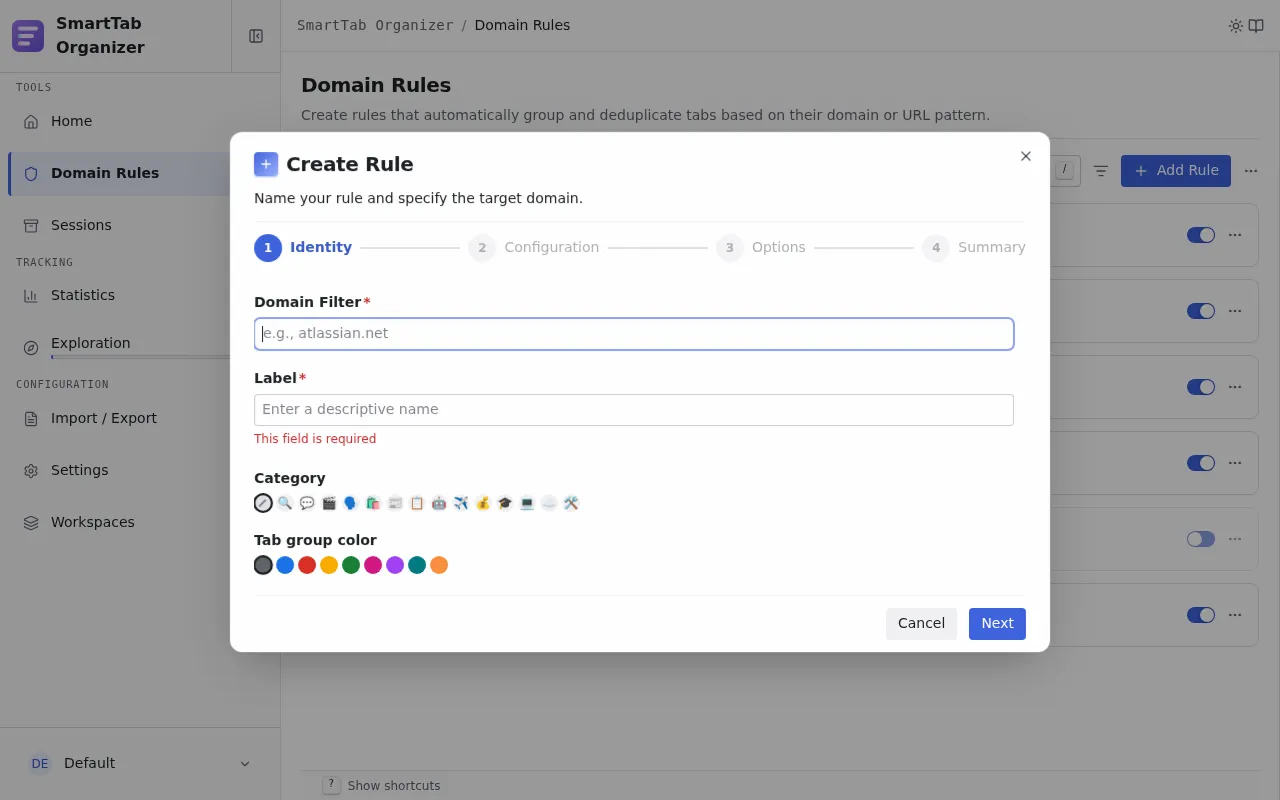This screenshot has height=800, width=1280.
Task: Select the shopping bags category icon
Action: (373, 503)
